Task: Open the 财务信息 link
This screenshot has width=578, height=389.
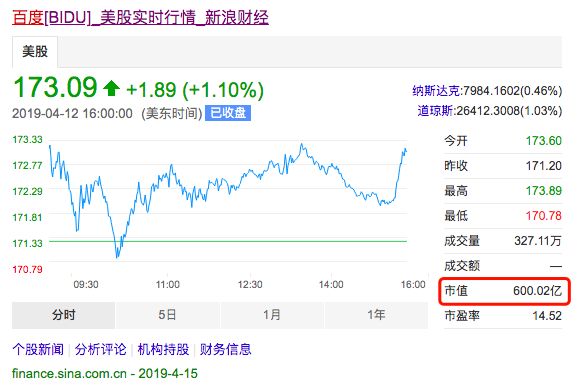Action: coord(226,349)
